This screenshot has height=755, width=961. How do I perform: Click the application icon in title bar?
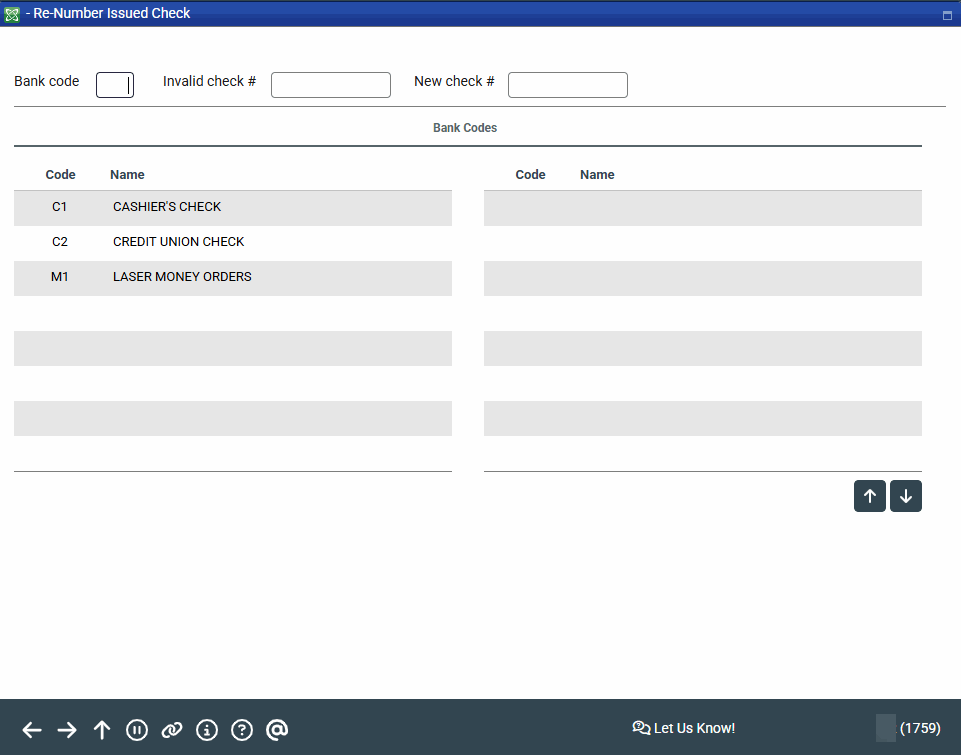12,14
